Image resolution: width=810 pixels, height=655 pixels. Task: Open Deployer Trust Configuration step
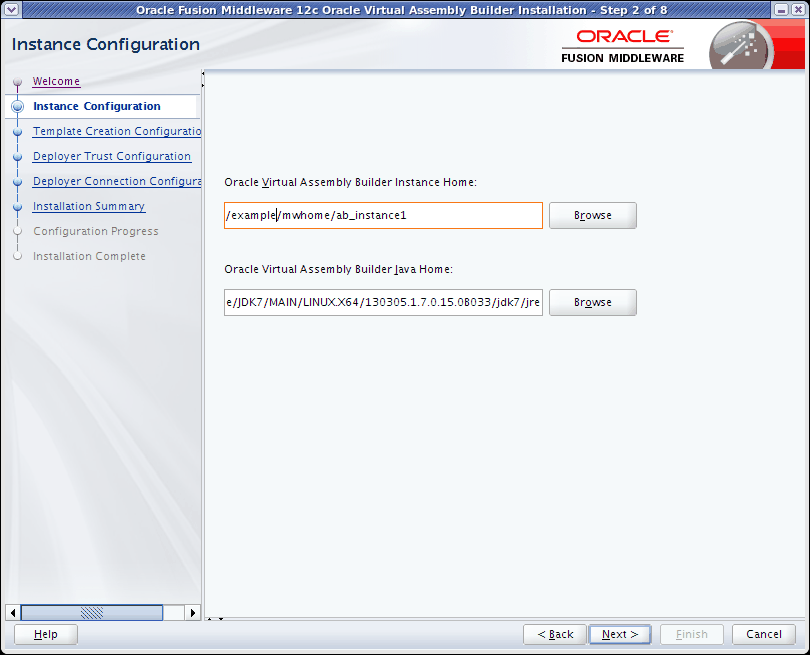pos(112,156)
